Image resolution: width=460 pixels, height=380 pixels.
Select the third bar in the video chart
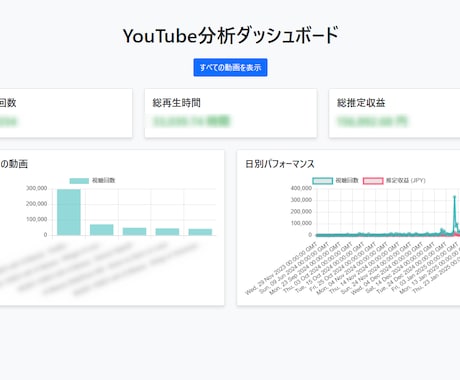[x=134, y=231]
